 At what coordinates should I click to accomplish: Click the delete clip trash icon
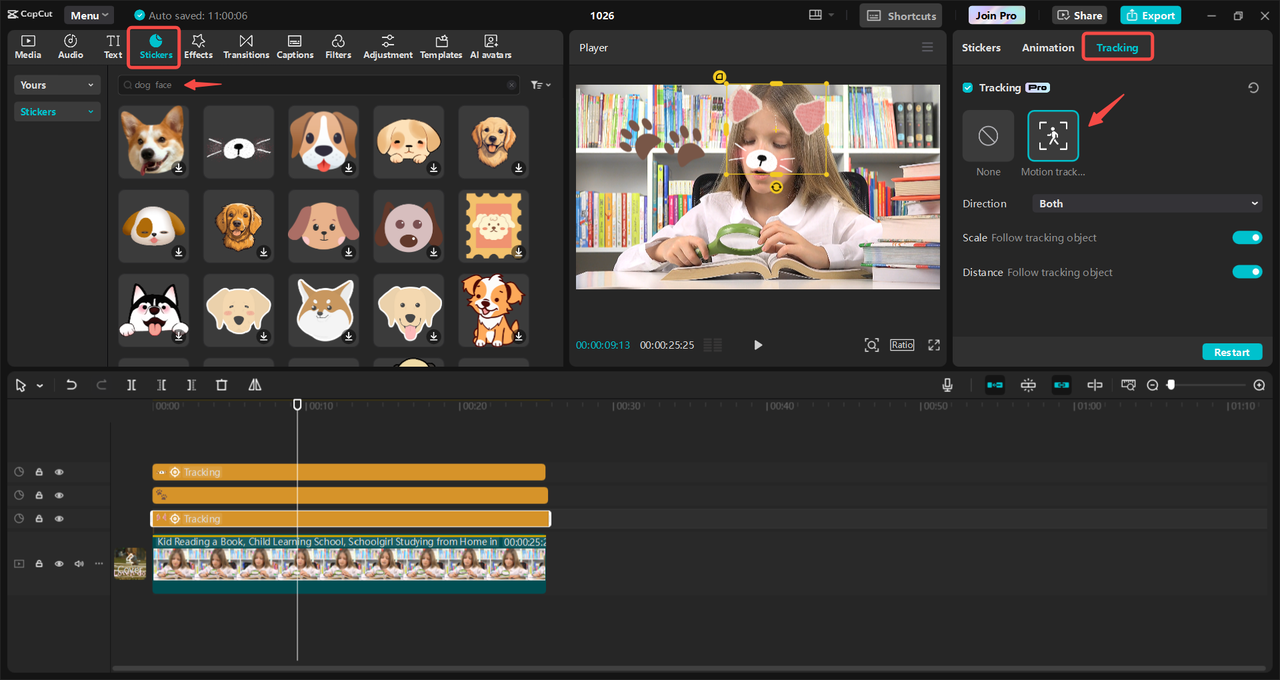tap(222, 385)
